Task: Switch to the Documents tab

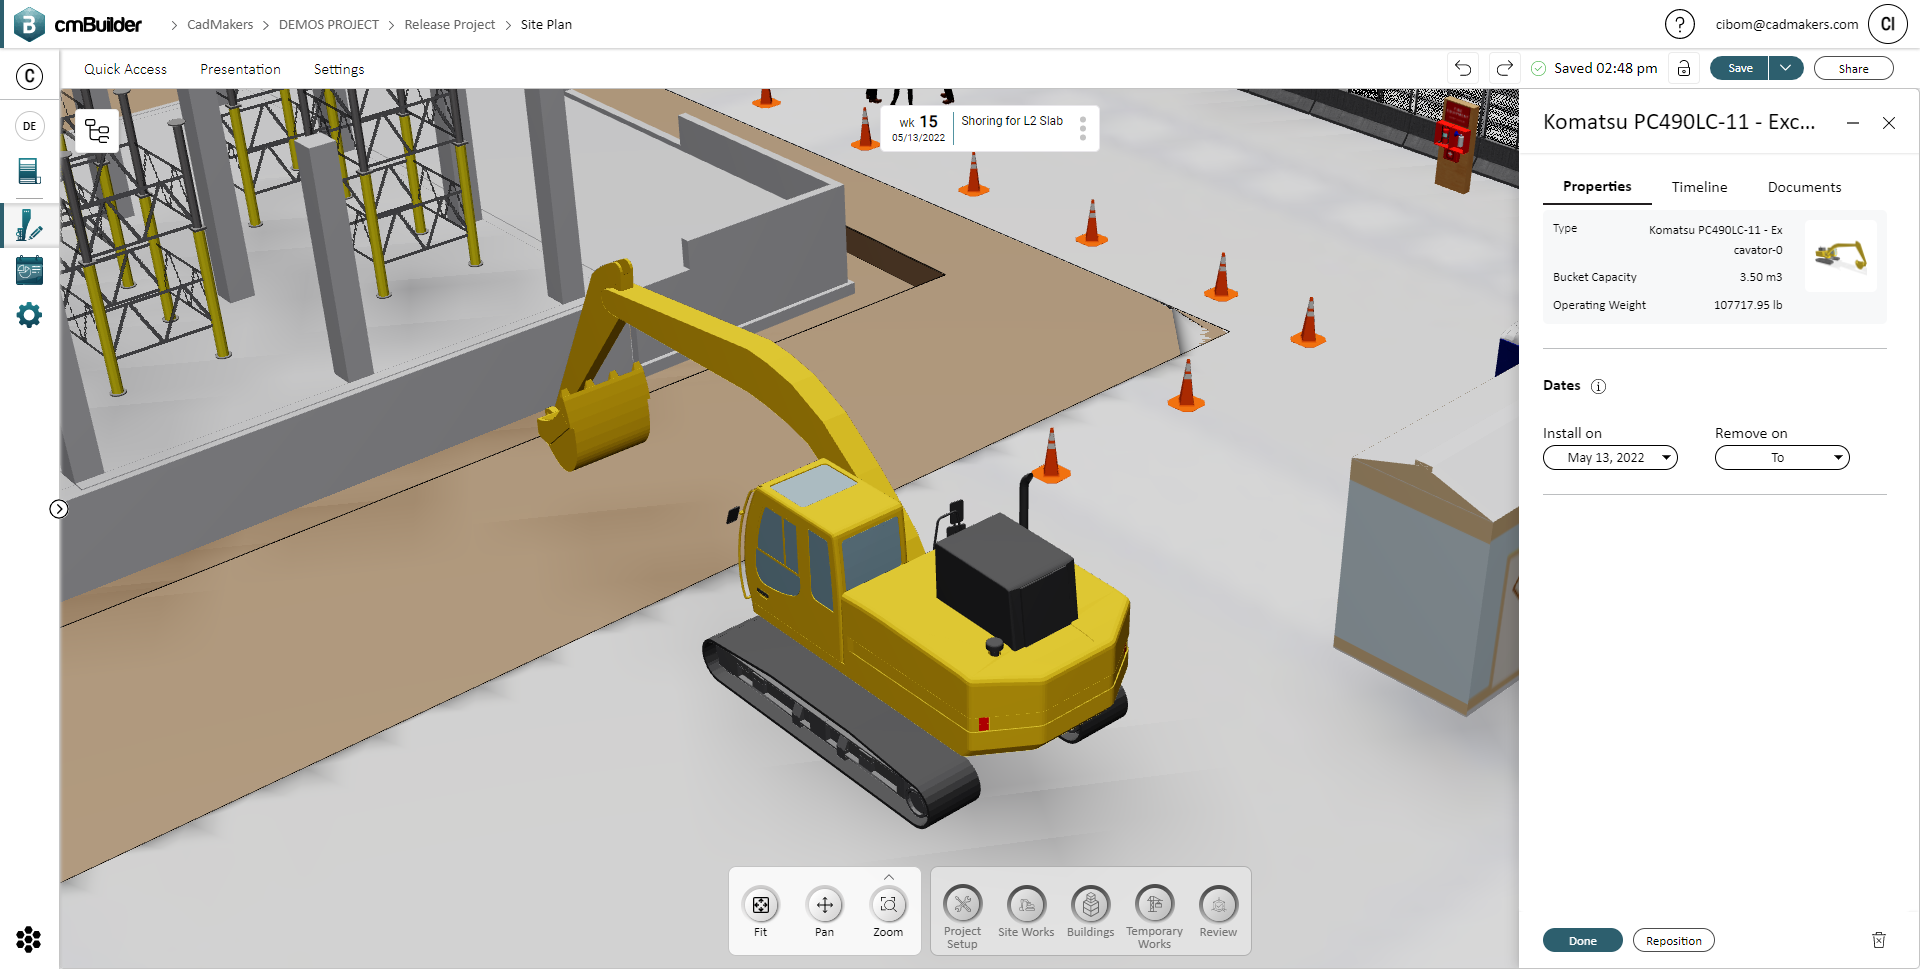Action: coord(1804,187)
